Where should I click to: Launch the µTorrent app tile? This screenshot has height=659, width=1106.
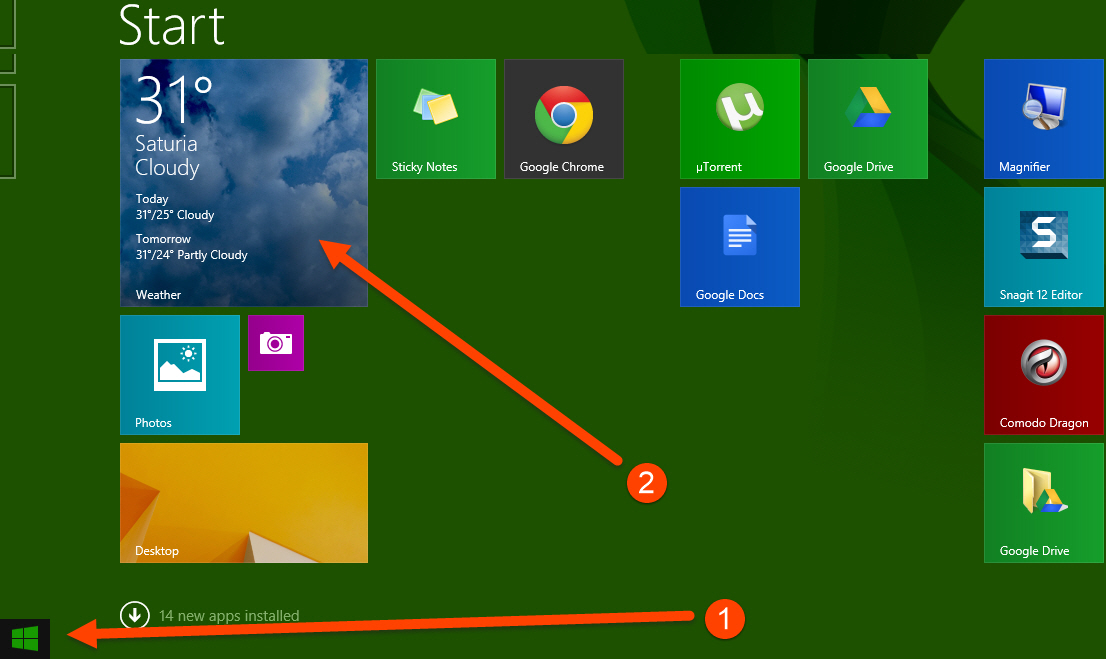[739, 118]
